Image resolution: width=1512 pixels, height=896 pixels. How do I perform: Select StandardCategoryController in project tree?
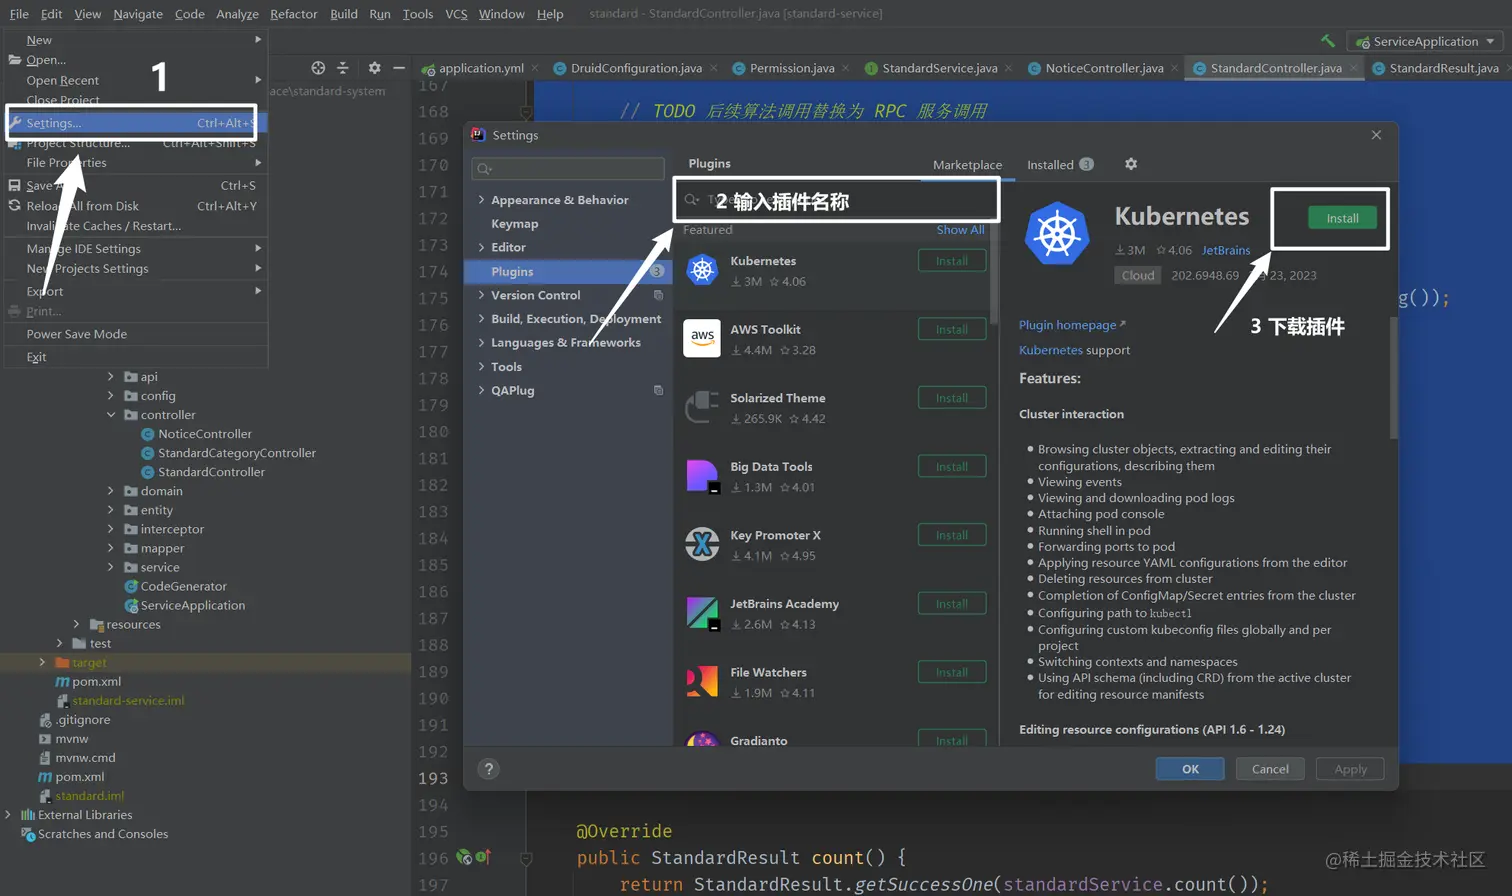pos(237,453)
